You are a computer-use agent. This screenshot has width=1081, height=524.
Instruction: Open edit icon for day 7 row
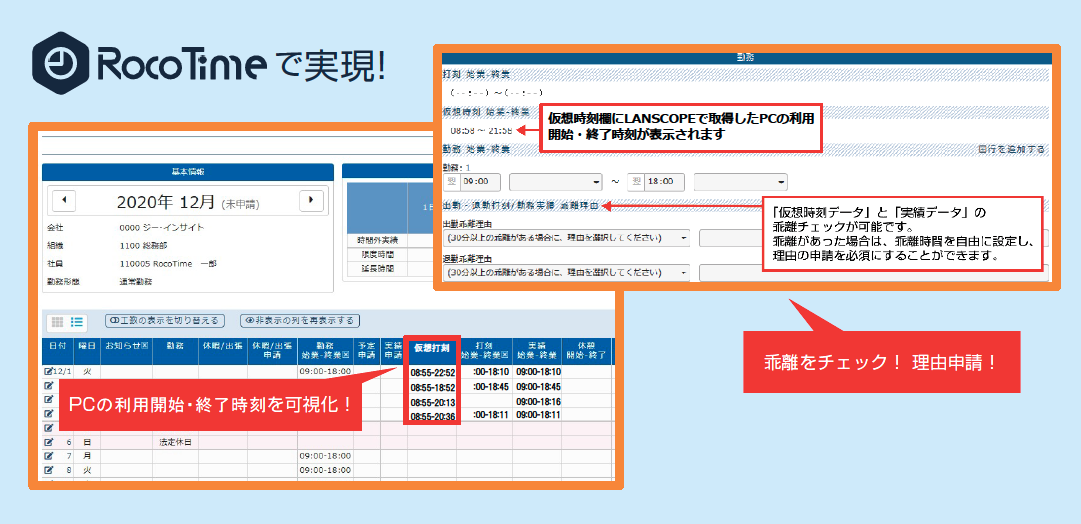tap(48, 456)
